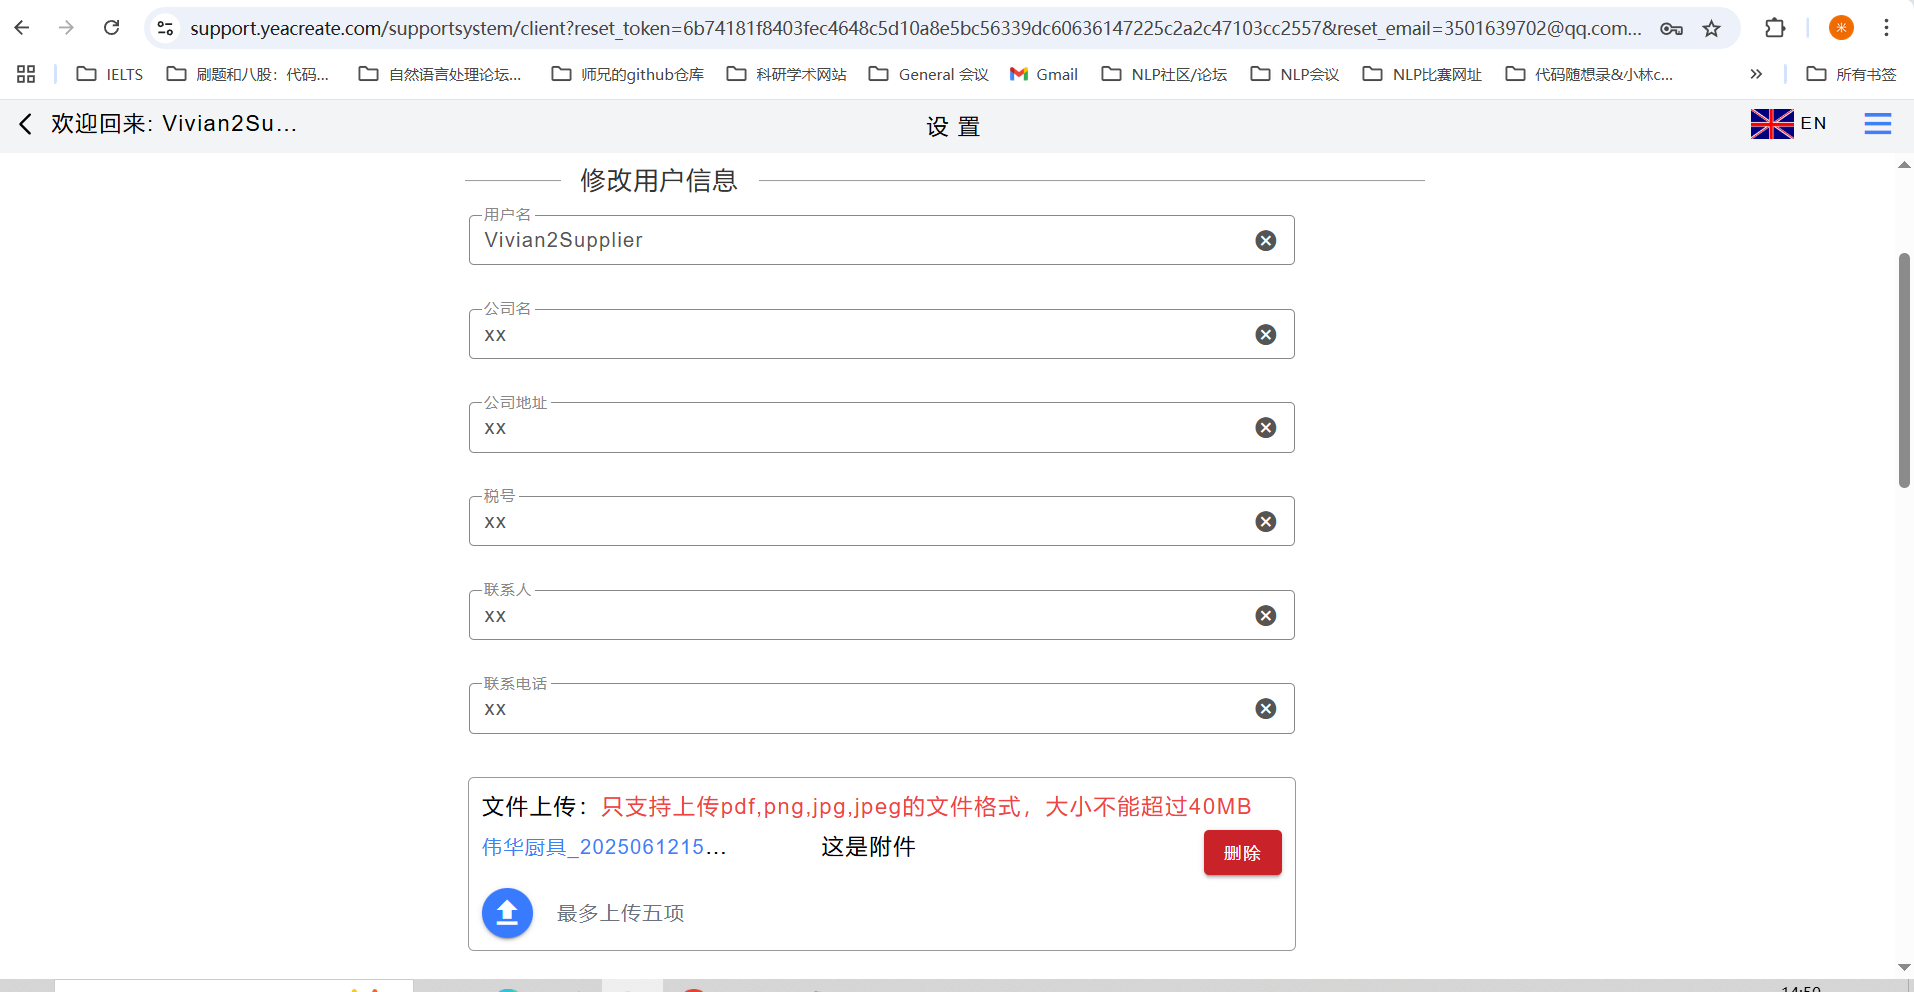Clear the 税号 field using its X icon
Image resolution: width=1914 pixels, height=992 pixels.
coord(1265,522)
